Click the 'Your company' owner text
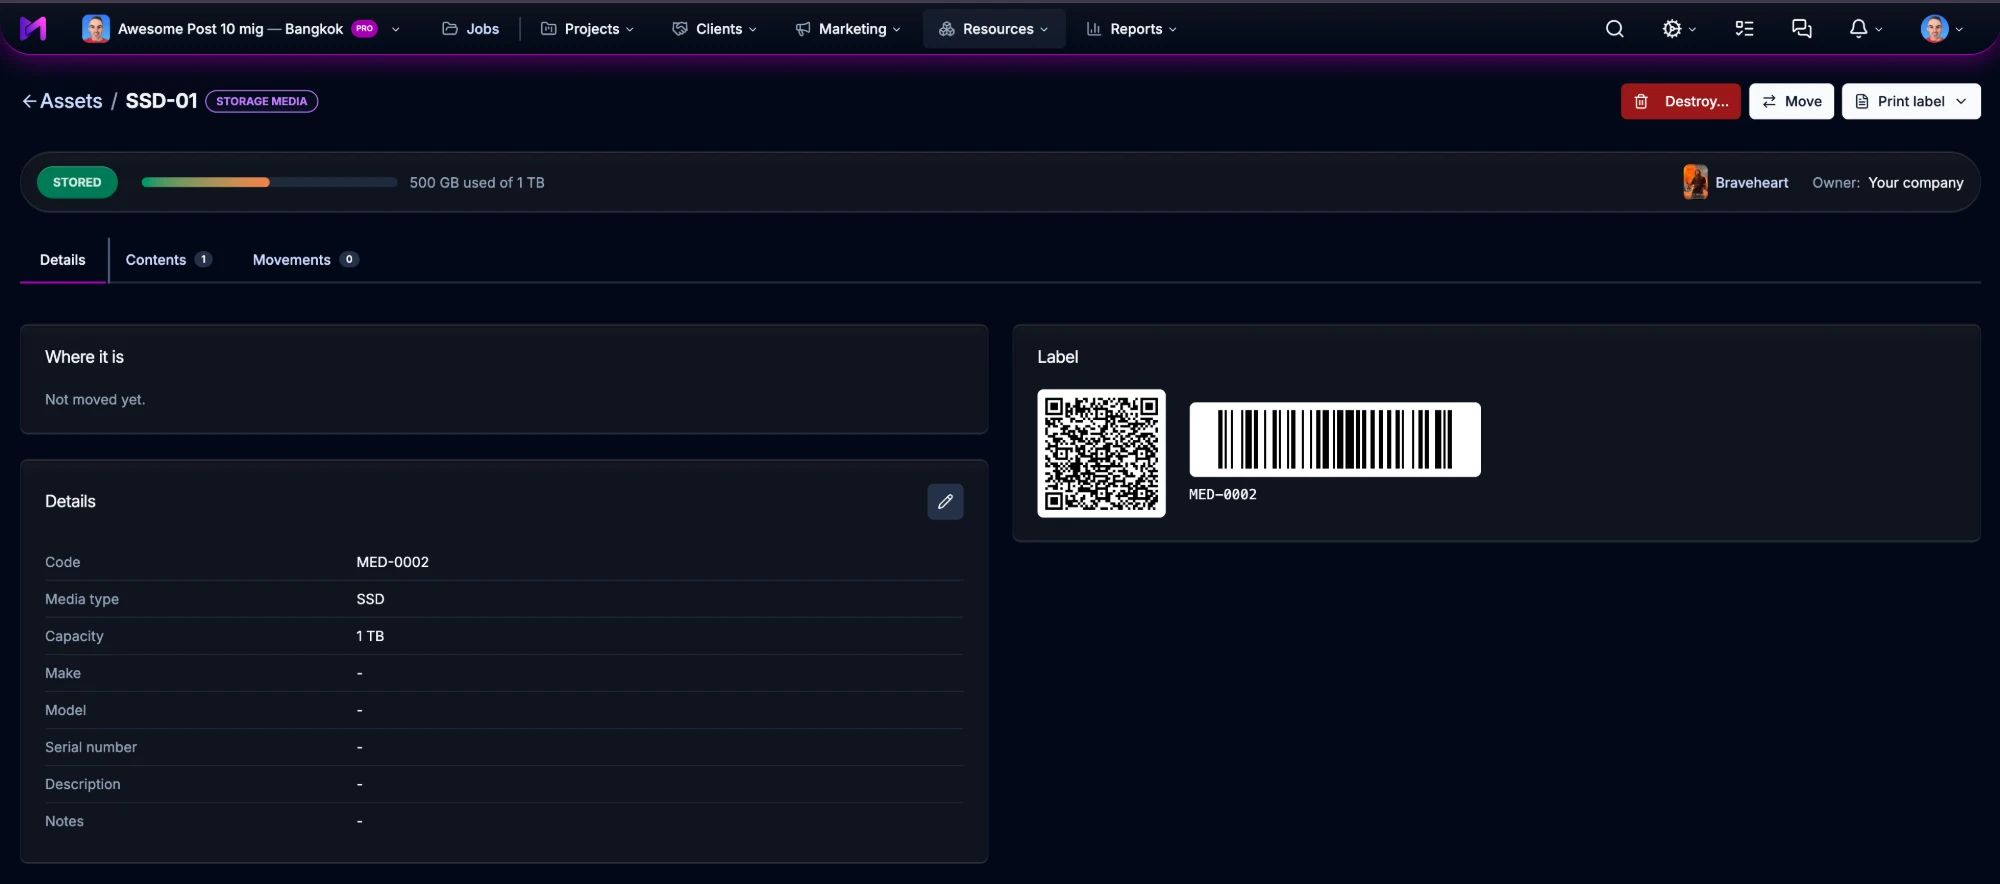The height and width of the screenshot is (884, 2000). pos(1916,182)
